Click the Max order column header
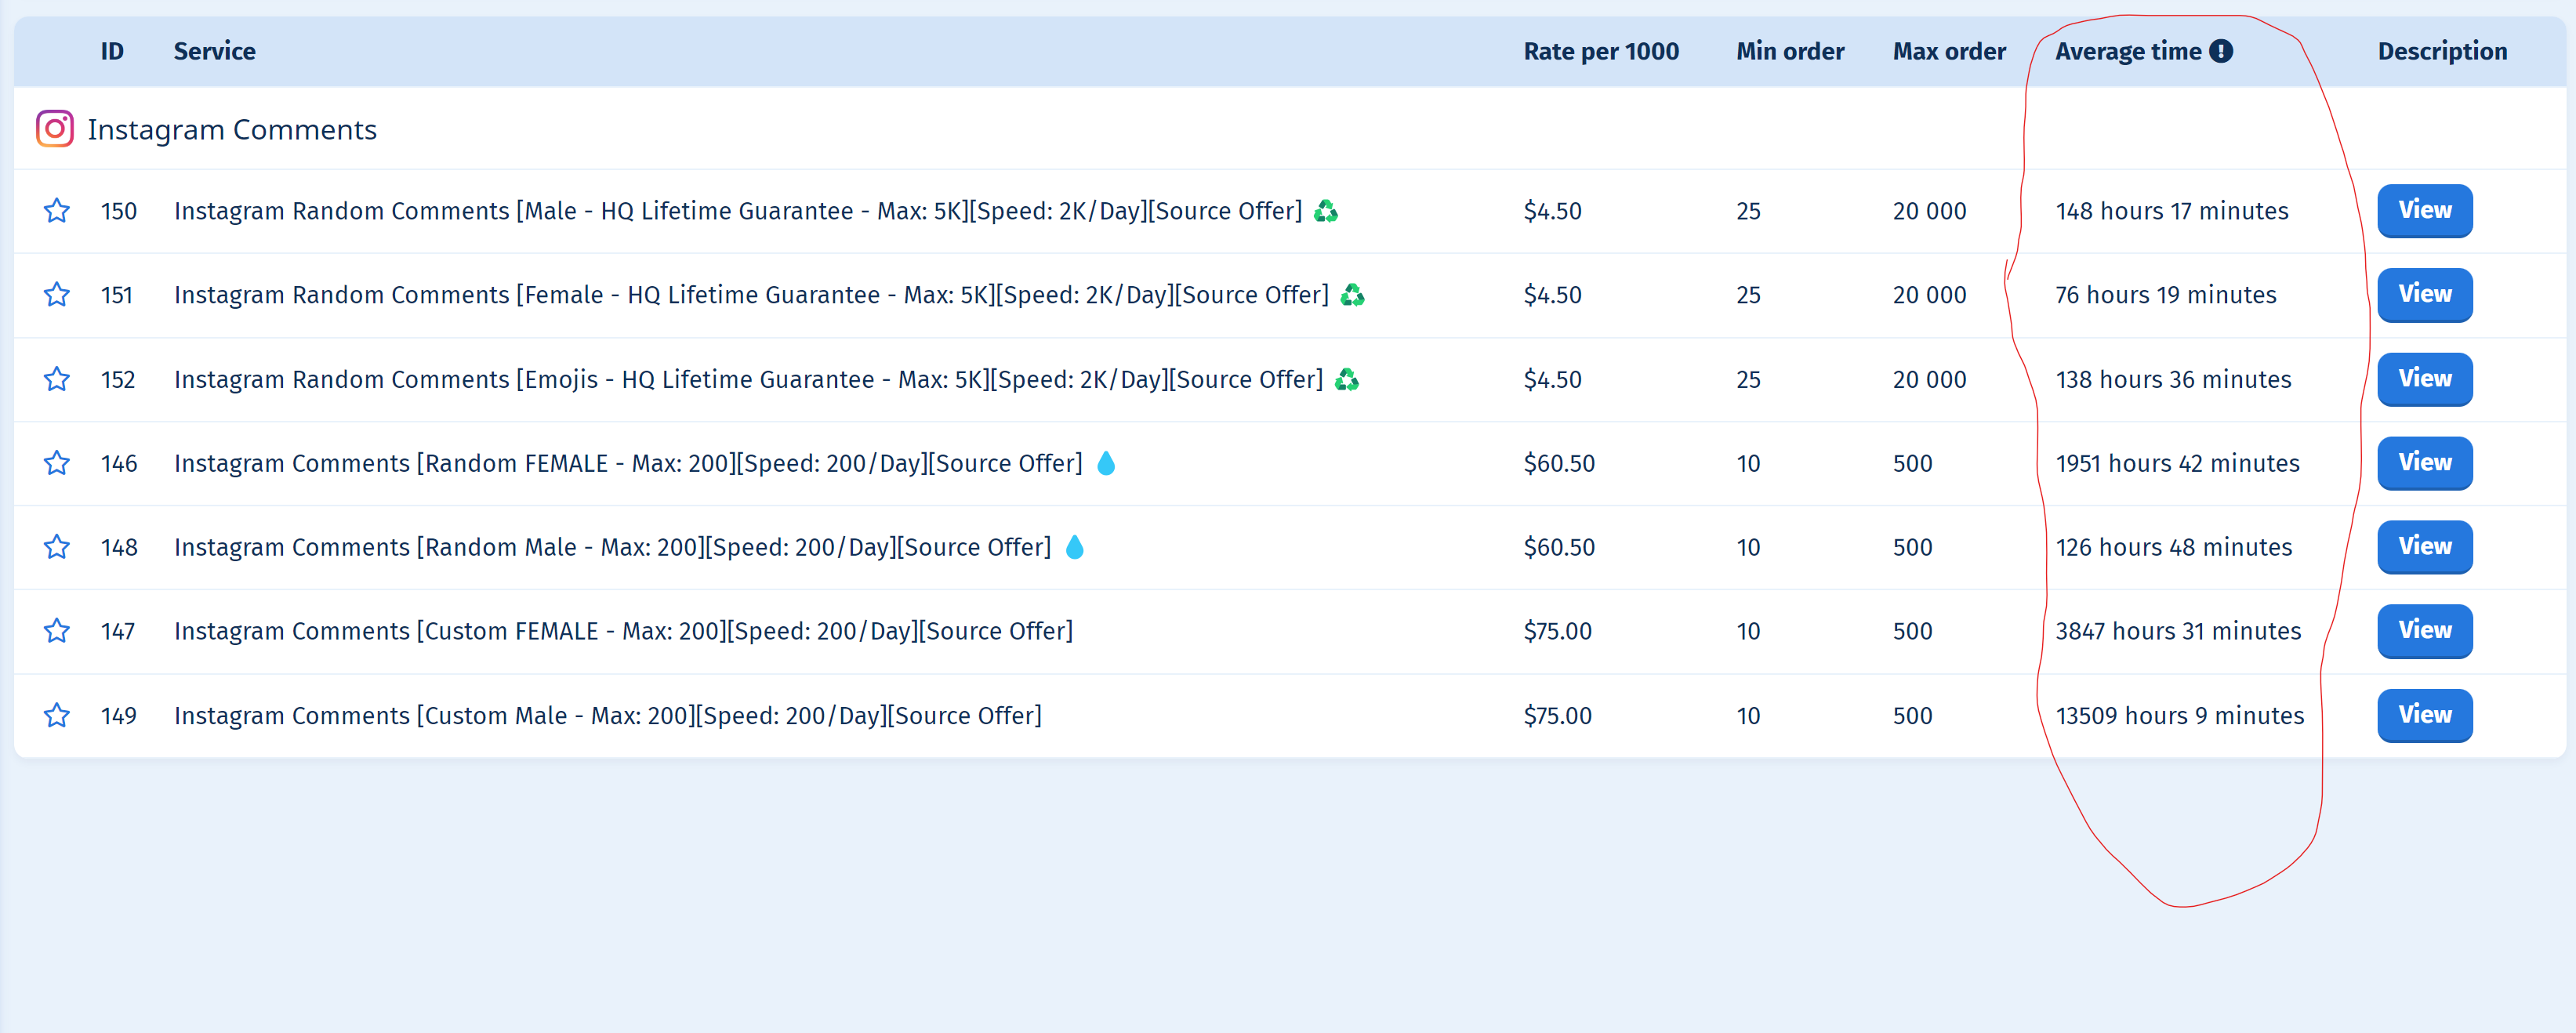 click(x=1949, y=51)
